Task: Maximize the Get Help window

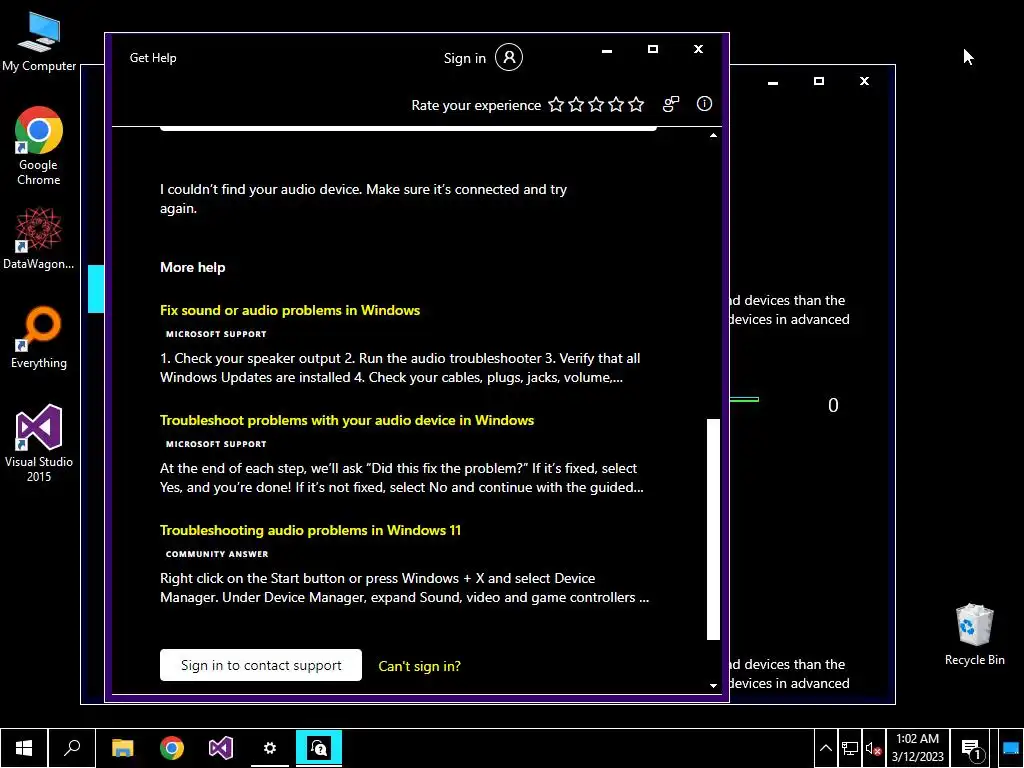Action: pos(652,50)
